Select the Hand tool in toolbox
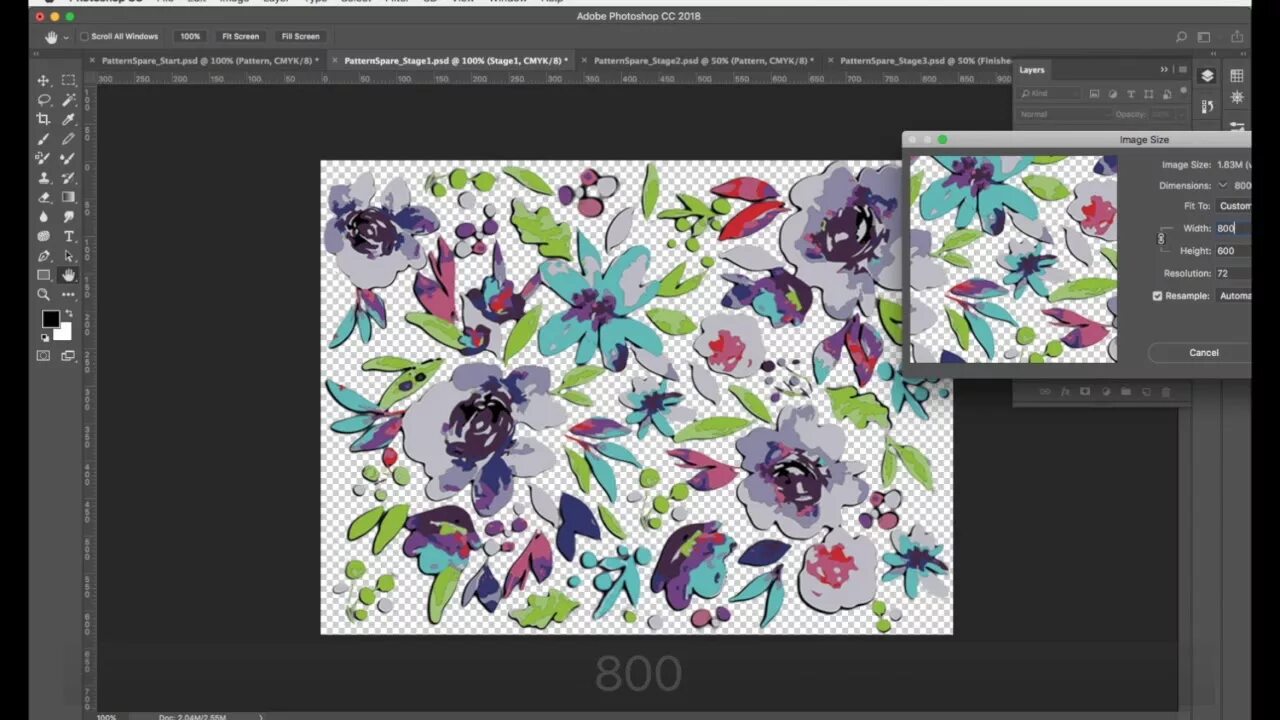The image size is (1280, 720). 68,275
